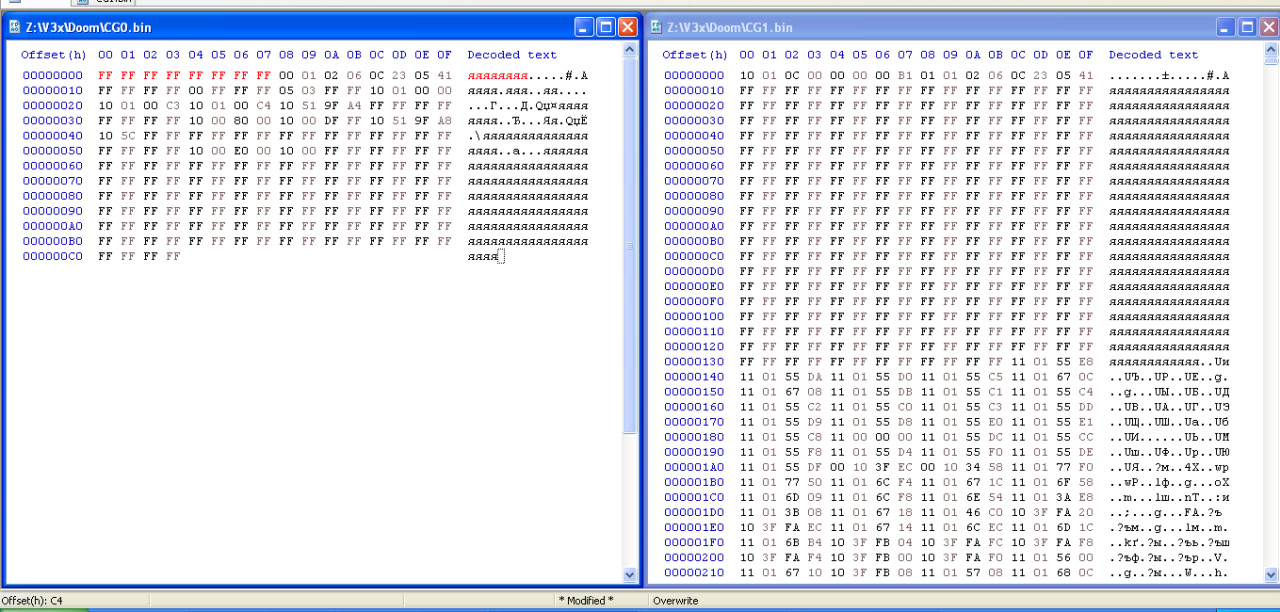Close the CG0.bin window
This screenshot has width=1280, height=612.
pyautogui.click(x=628, y=27)
